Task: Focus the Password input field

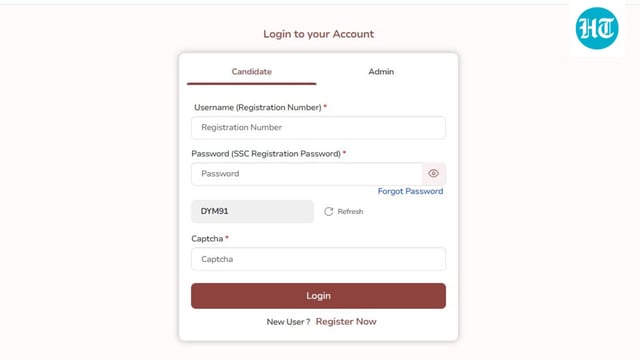Action: (307, 174)
